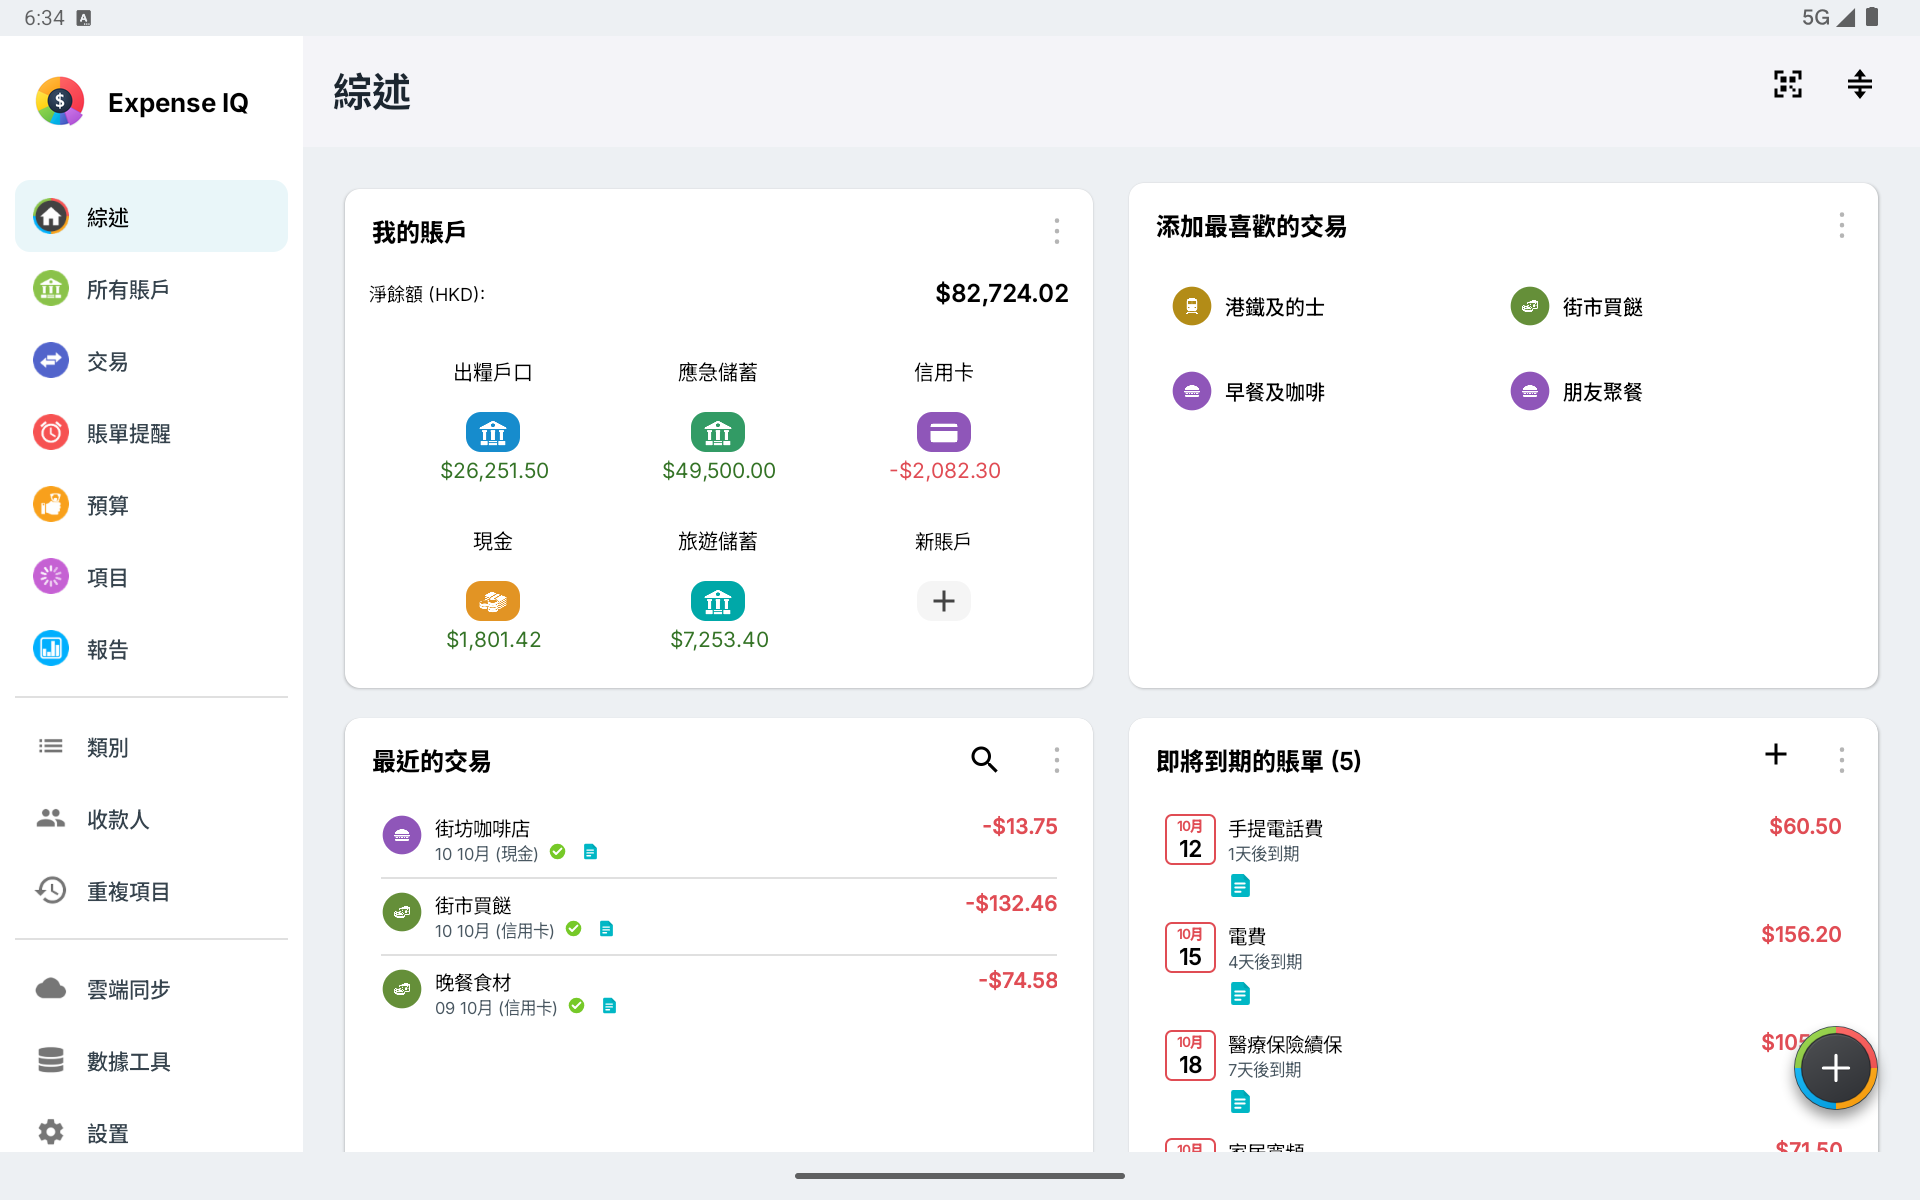Screen dimensions: 1920x1200
Task: Add favorite transaction 早餐及咖啡
Action: point(1249,392)
